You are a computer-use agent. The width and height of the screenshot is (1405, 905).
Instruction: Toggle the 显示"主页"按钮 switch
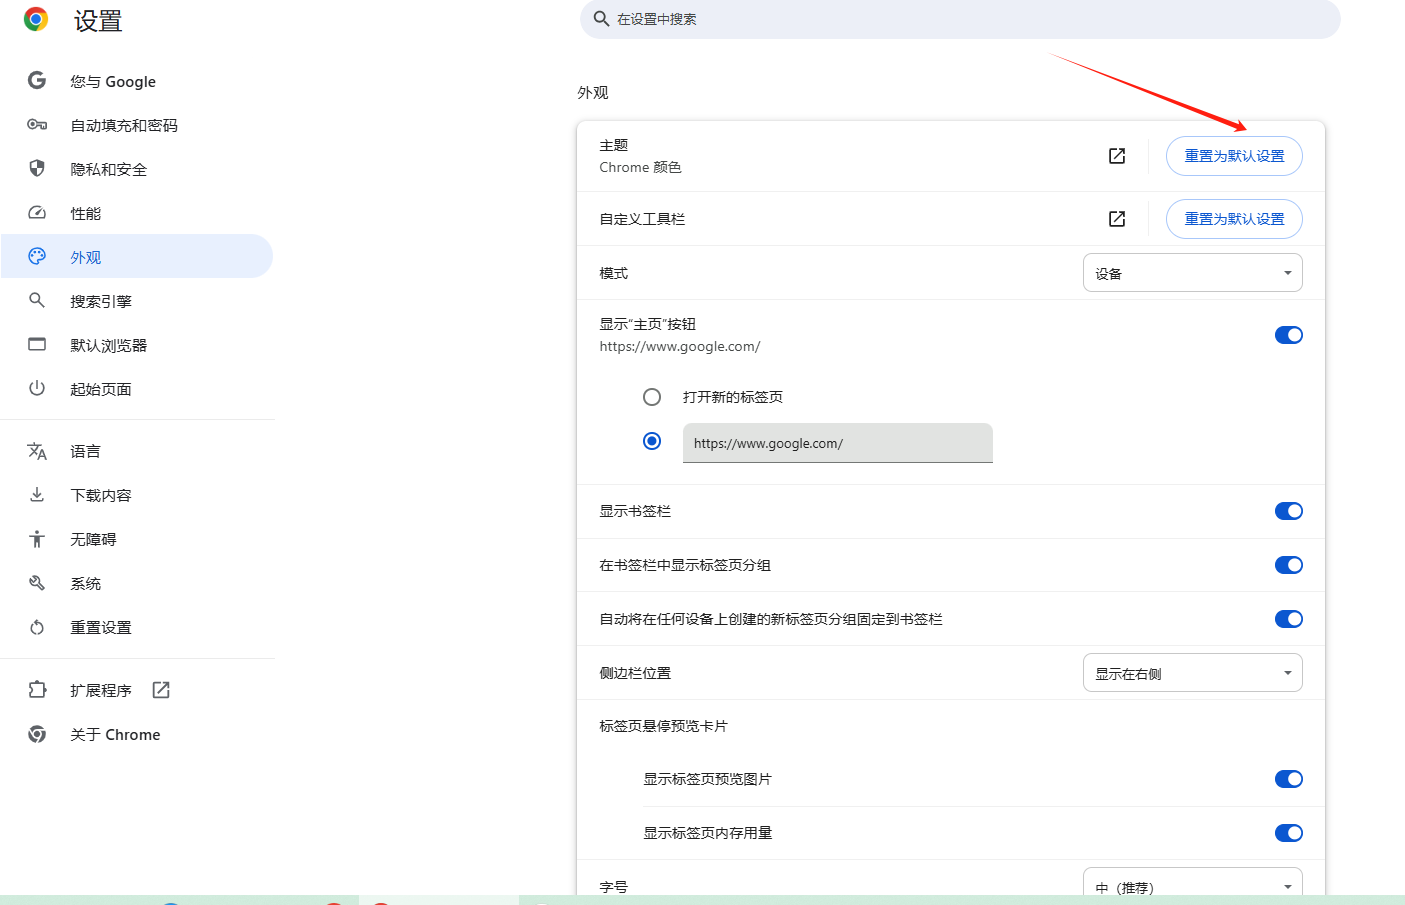[x=1288, y=335]
